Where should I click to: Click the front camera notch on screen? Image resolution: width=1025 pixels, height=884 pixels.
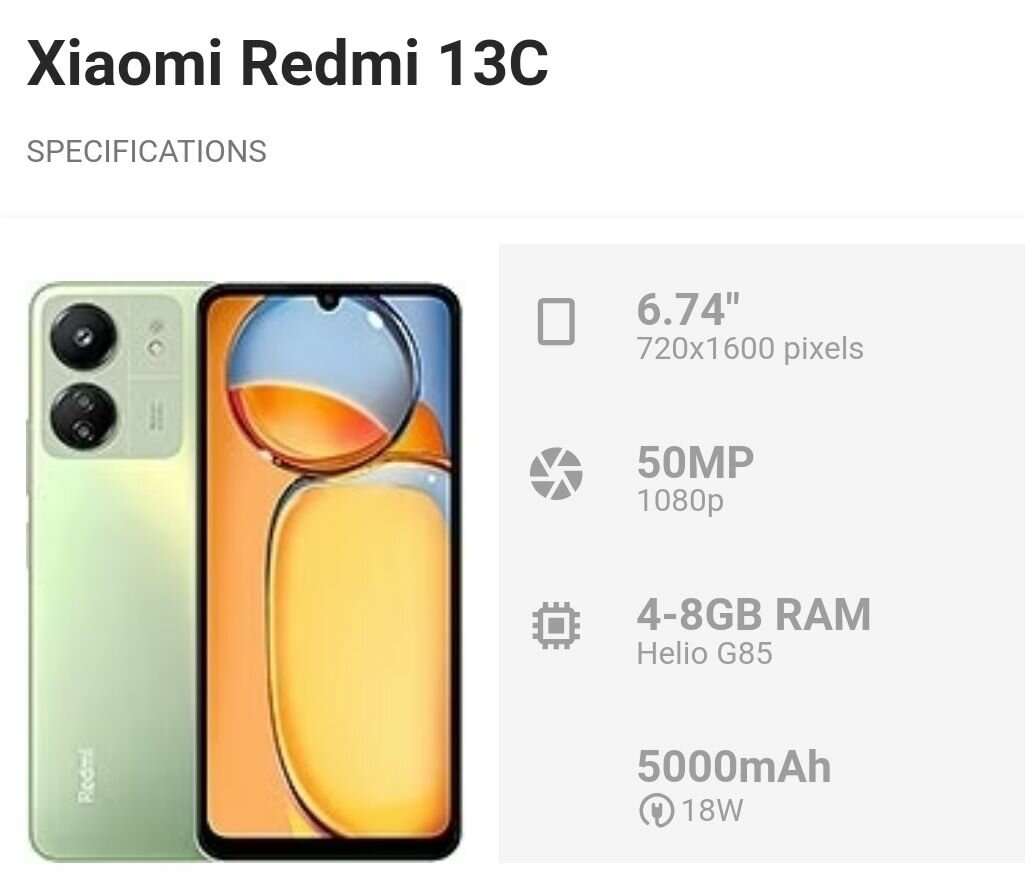coord(329,302)
